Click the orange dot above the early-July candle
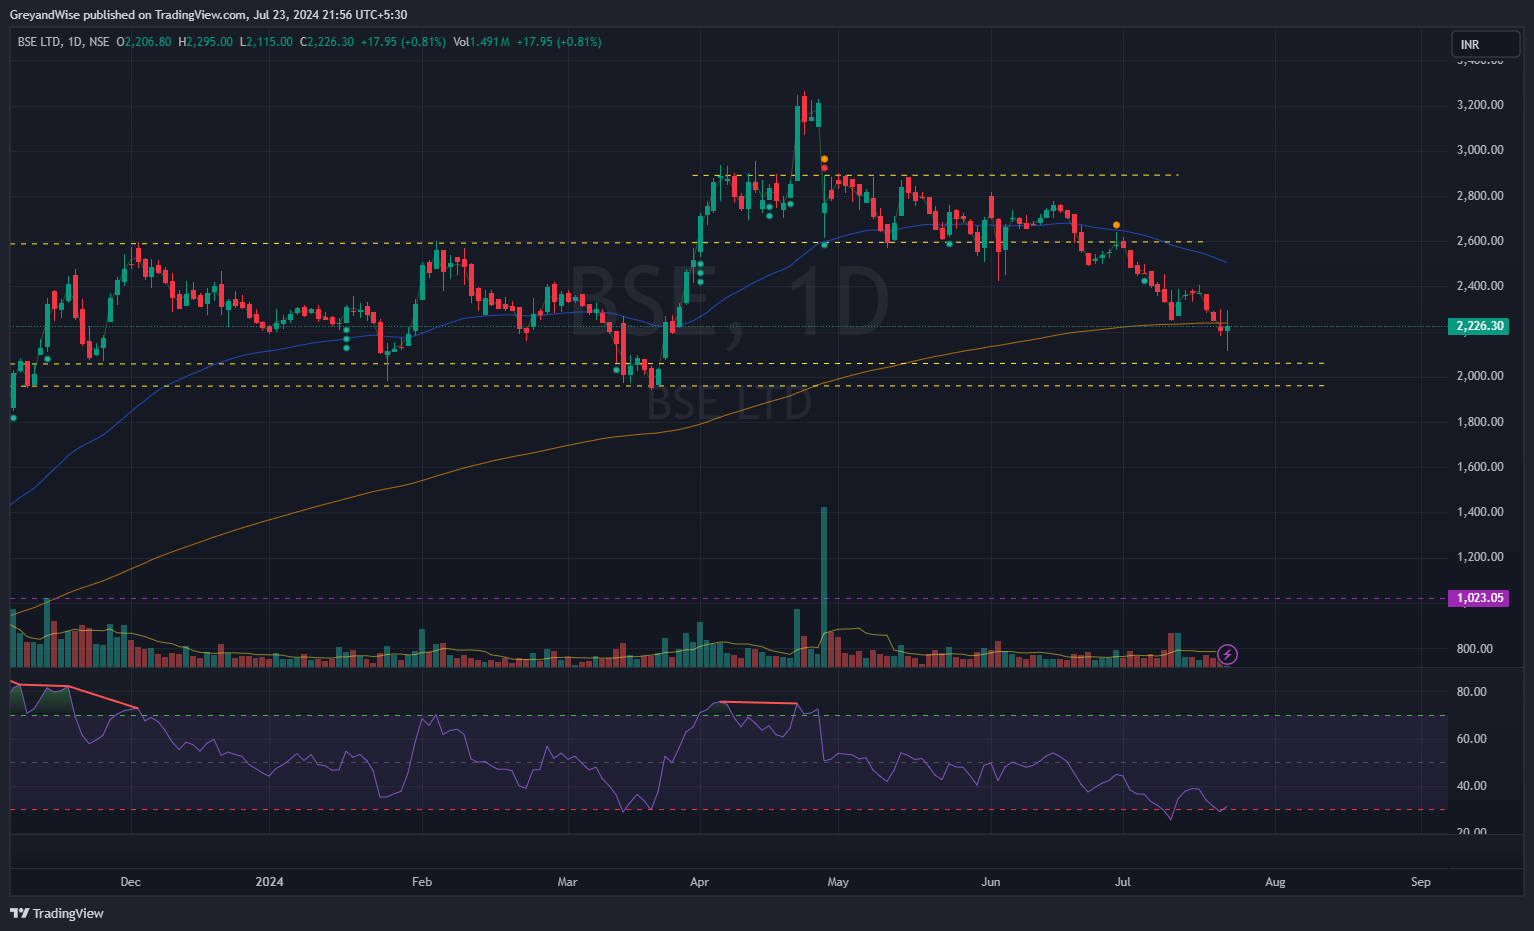 pyautogui.click(x=1117, y=225)
